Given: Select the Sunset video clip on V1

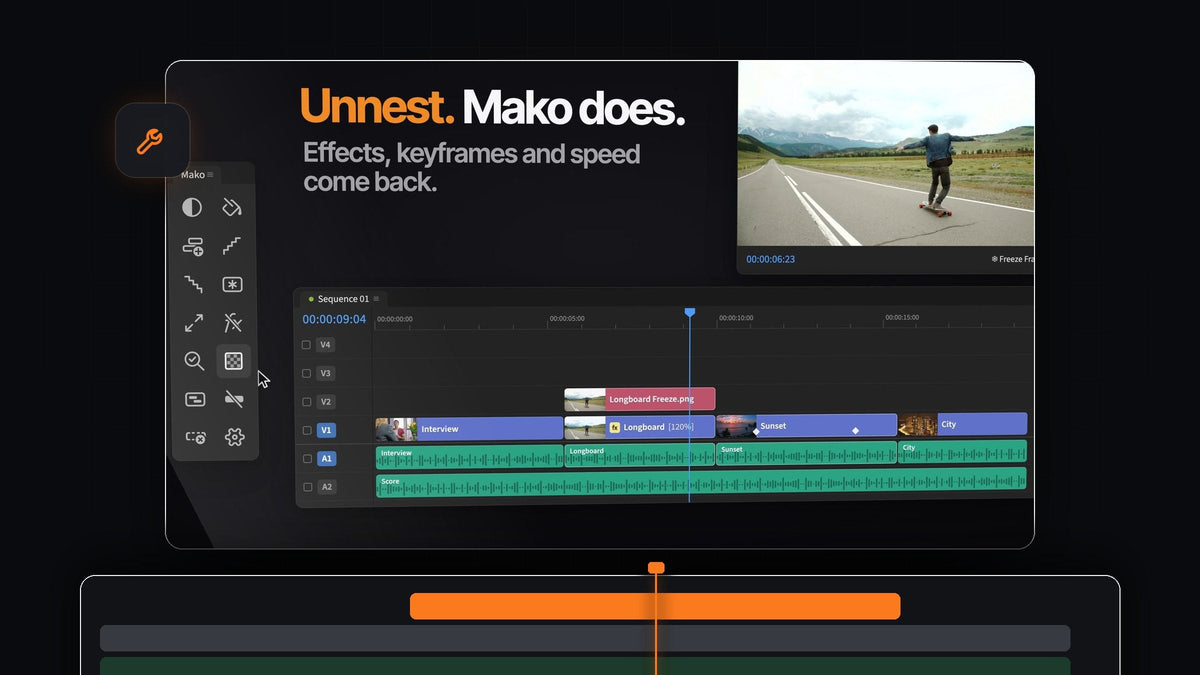Looking at the screenshot, I should pos(807,426).
